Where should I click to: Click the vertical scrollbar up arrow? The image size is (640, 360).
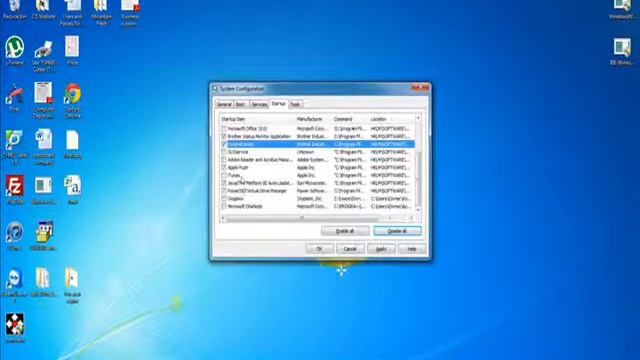418,118
